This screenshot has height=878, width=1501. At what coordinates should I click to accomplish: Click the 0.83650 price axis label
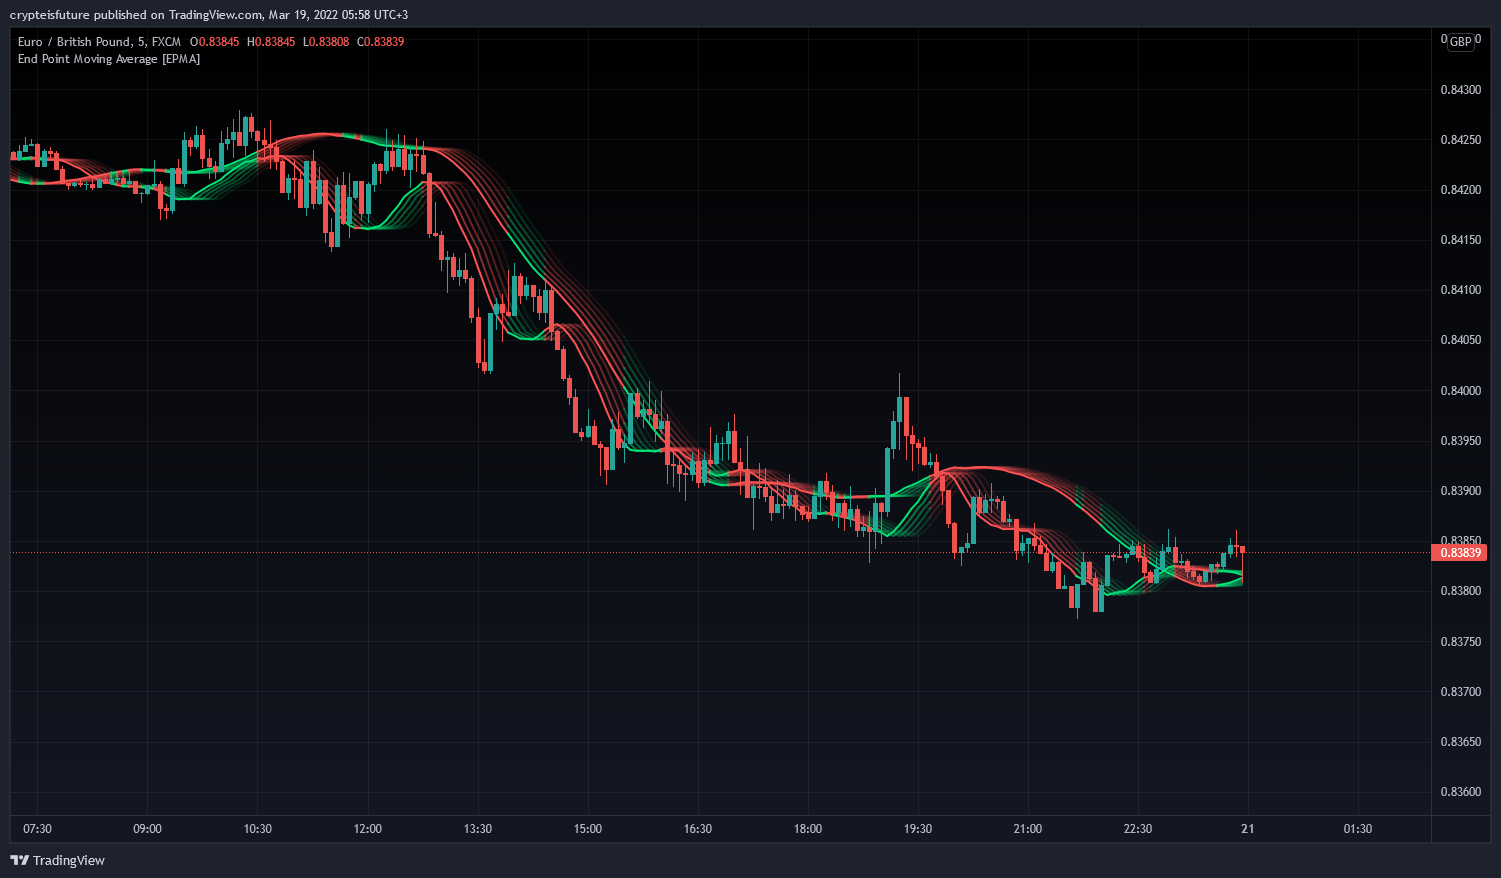pos(1460,742)
